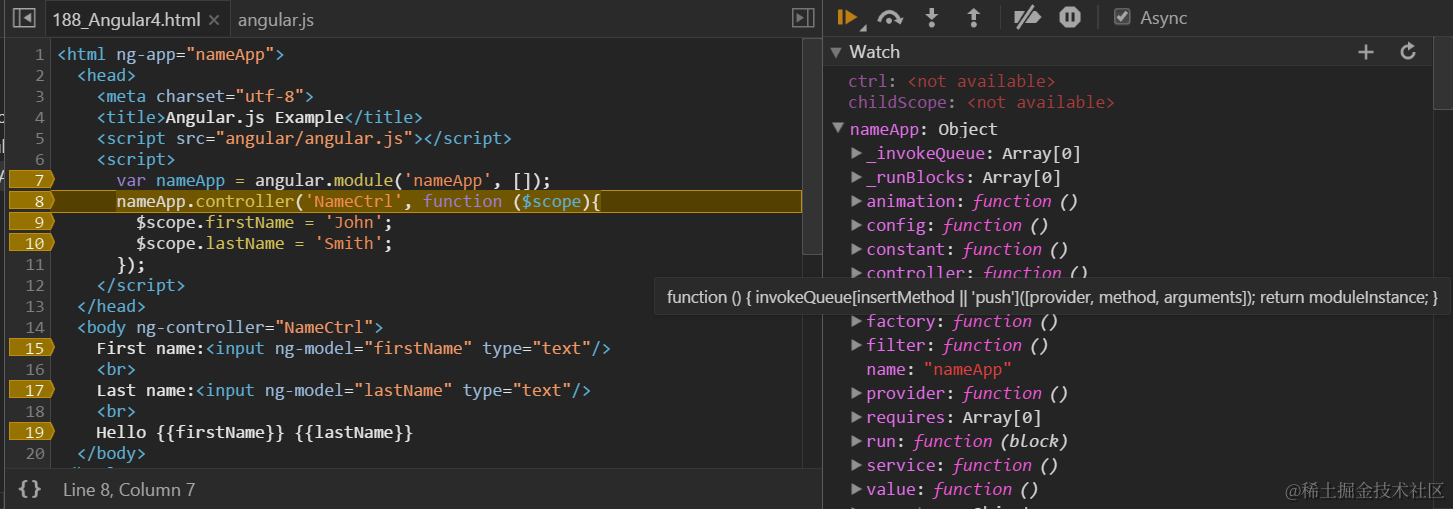Click the name "nameApp" property row
This screenshot has width=1453, height=509.
point(939,369)
